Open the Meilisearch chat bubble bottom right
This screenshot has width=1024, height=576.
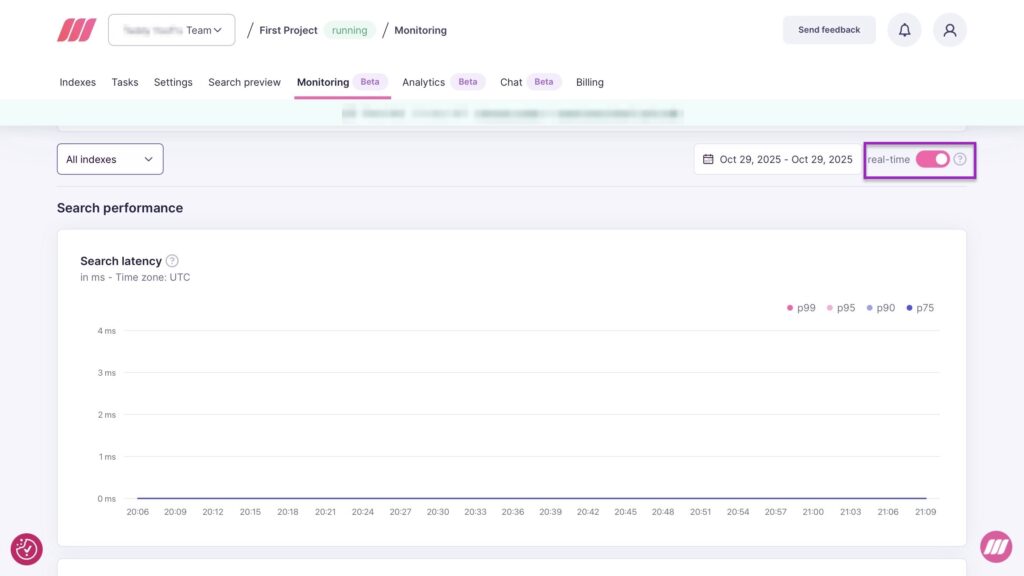click(995, 545)
